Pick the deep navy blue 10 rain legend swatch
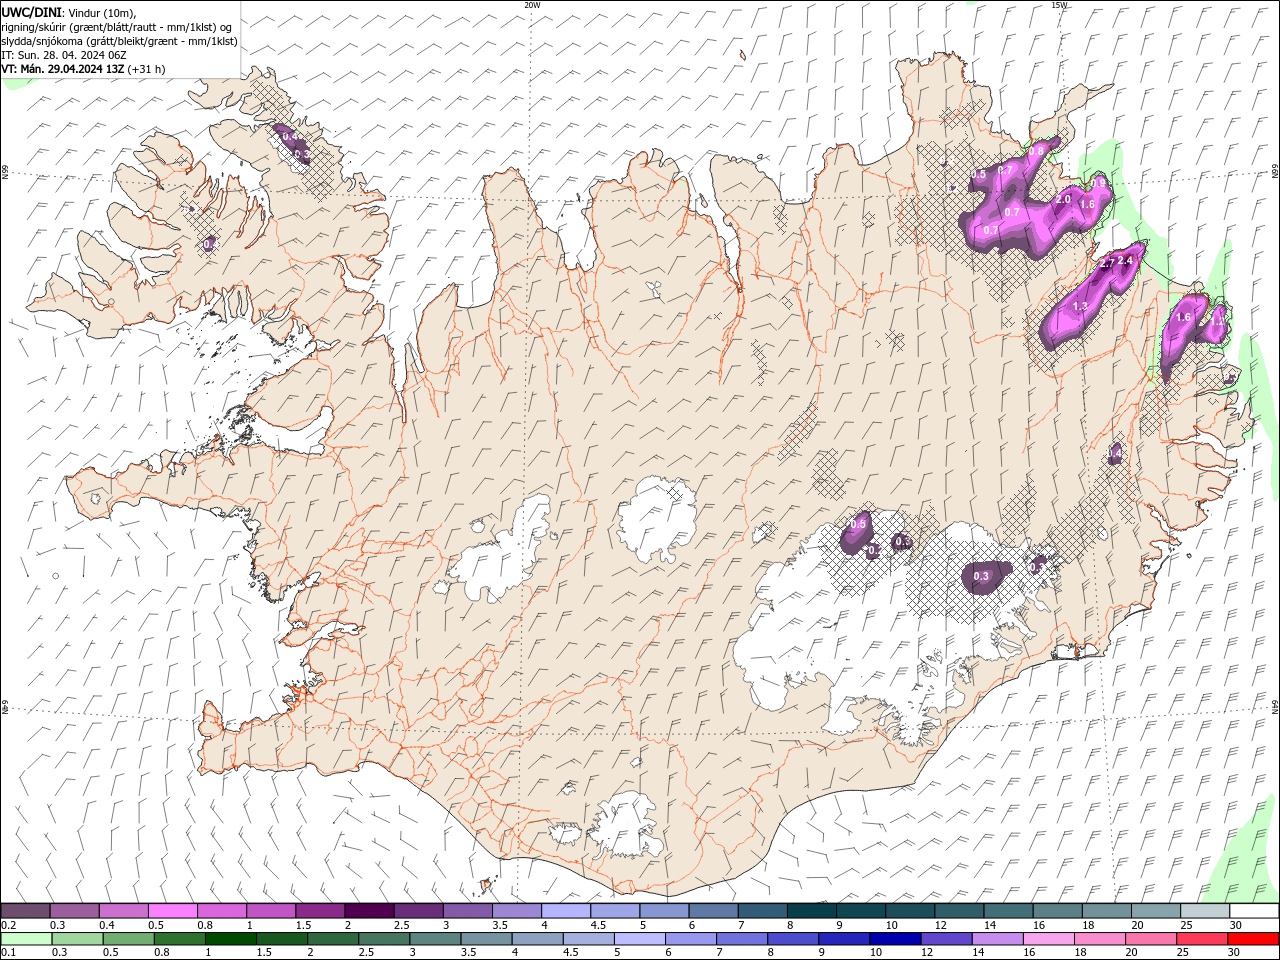1280x960 pixels. point(894,939)
